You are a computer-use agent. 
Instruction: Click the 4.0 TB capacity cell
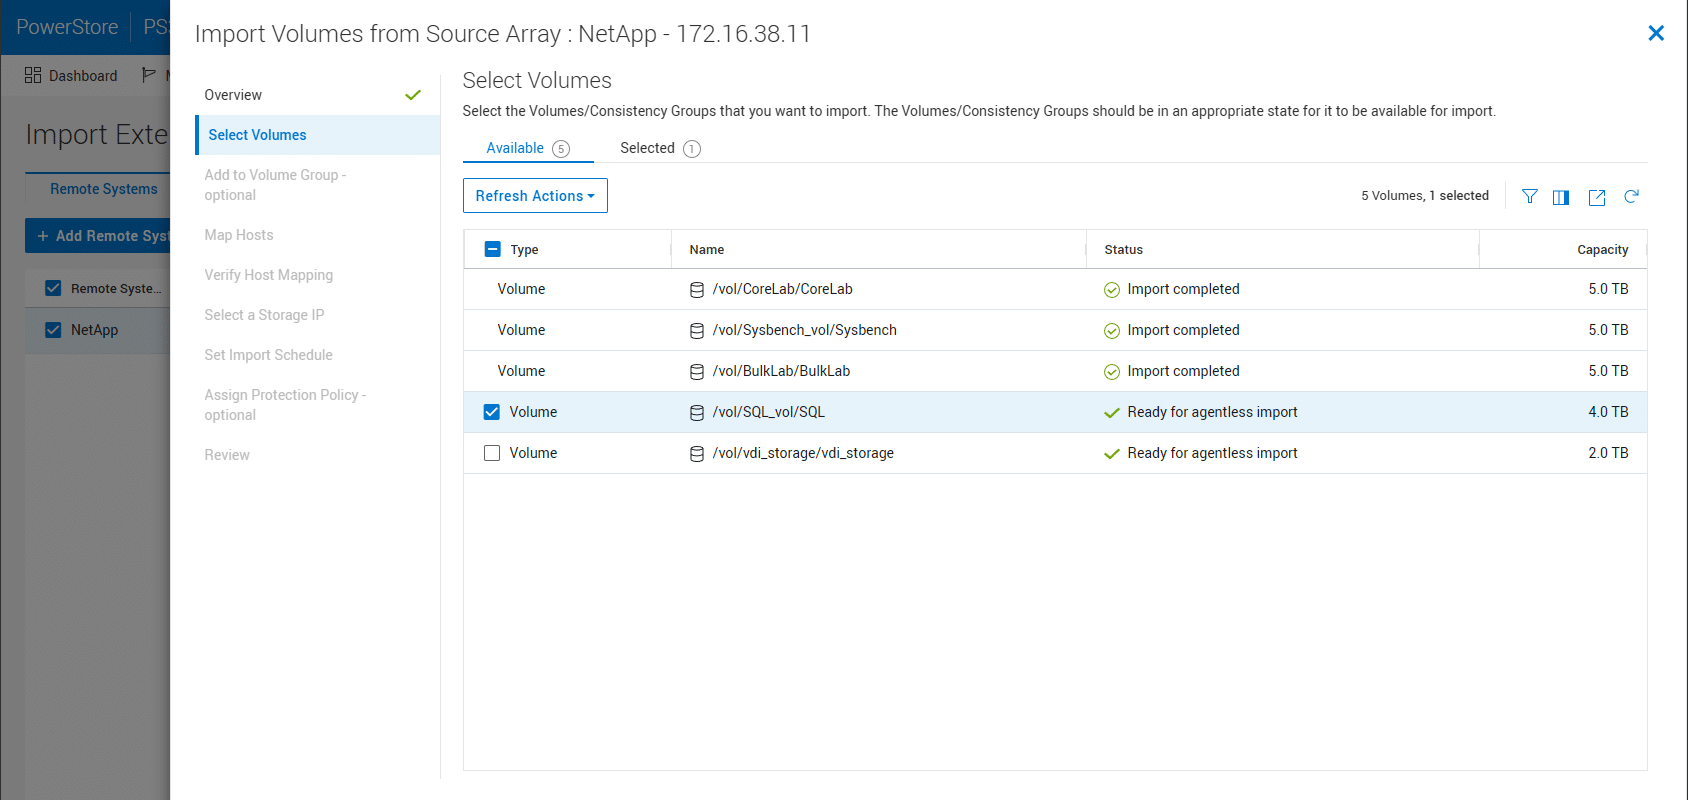click(1608, 412)
